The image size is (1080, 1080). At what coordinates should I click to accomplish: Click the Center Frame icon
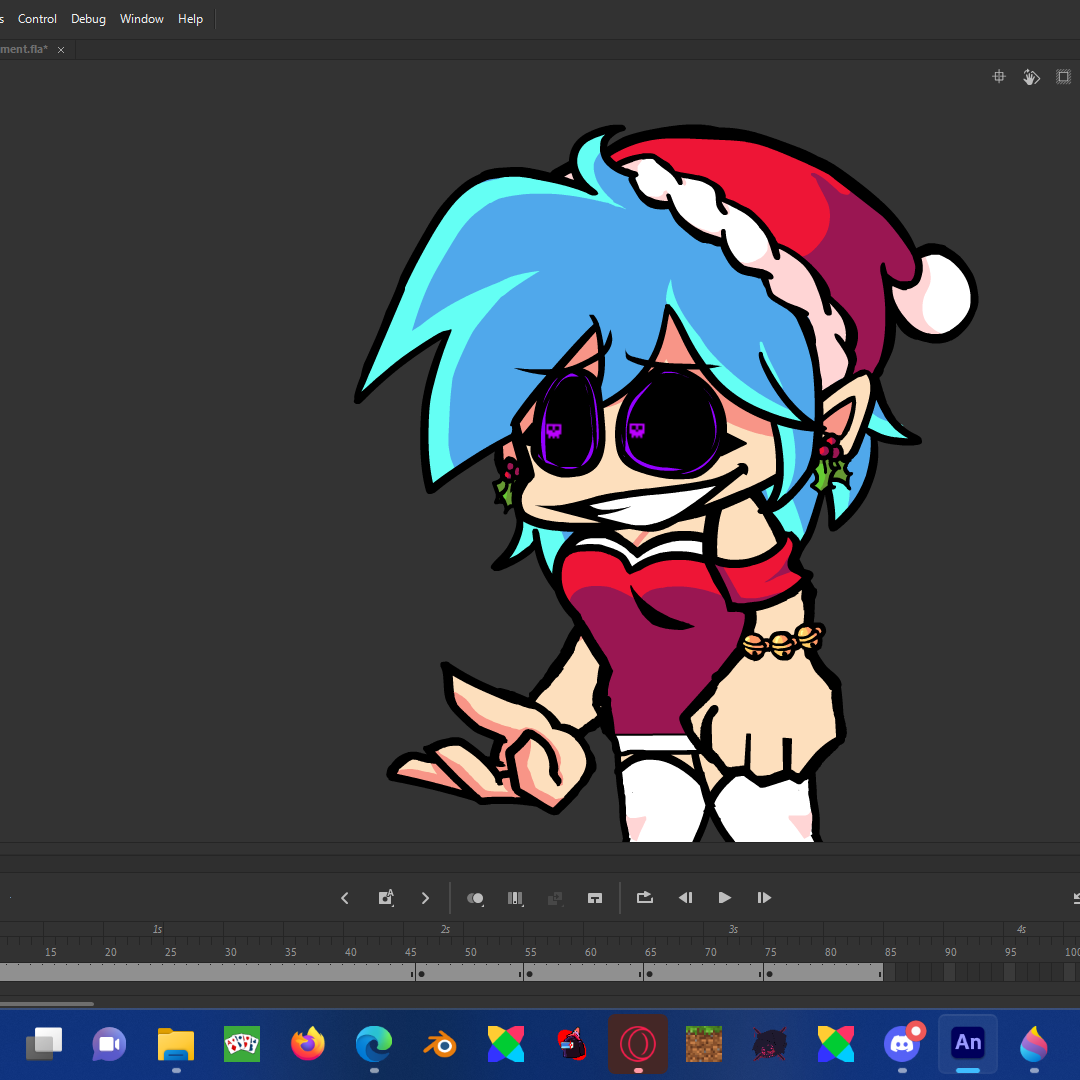pos(594,897)
